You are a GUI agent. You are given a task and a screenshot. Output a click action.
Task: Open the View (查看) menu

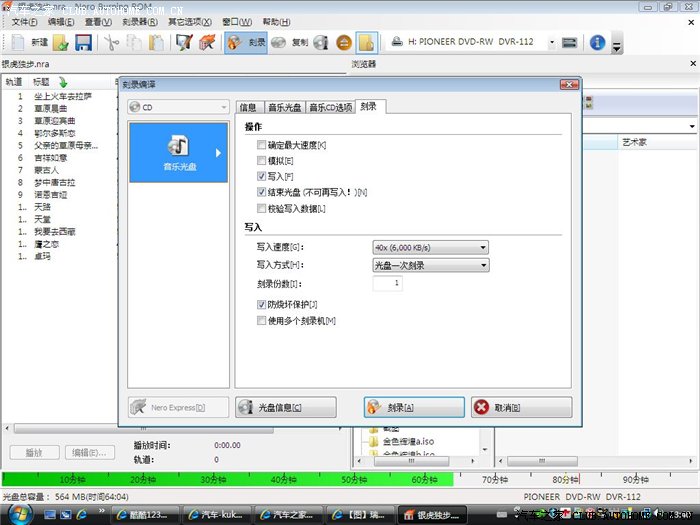point(98,22)
